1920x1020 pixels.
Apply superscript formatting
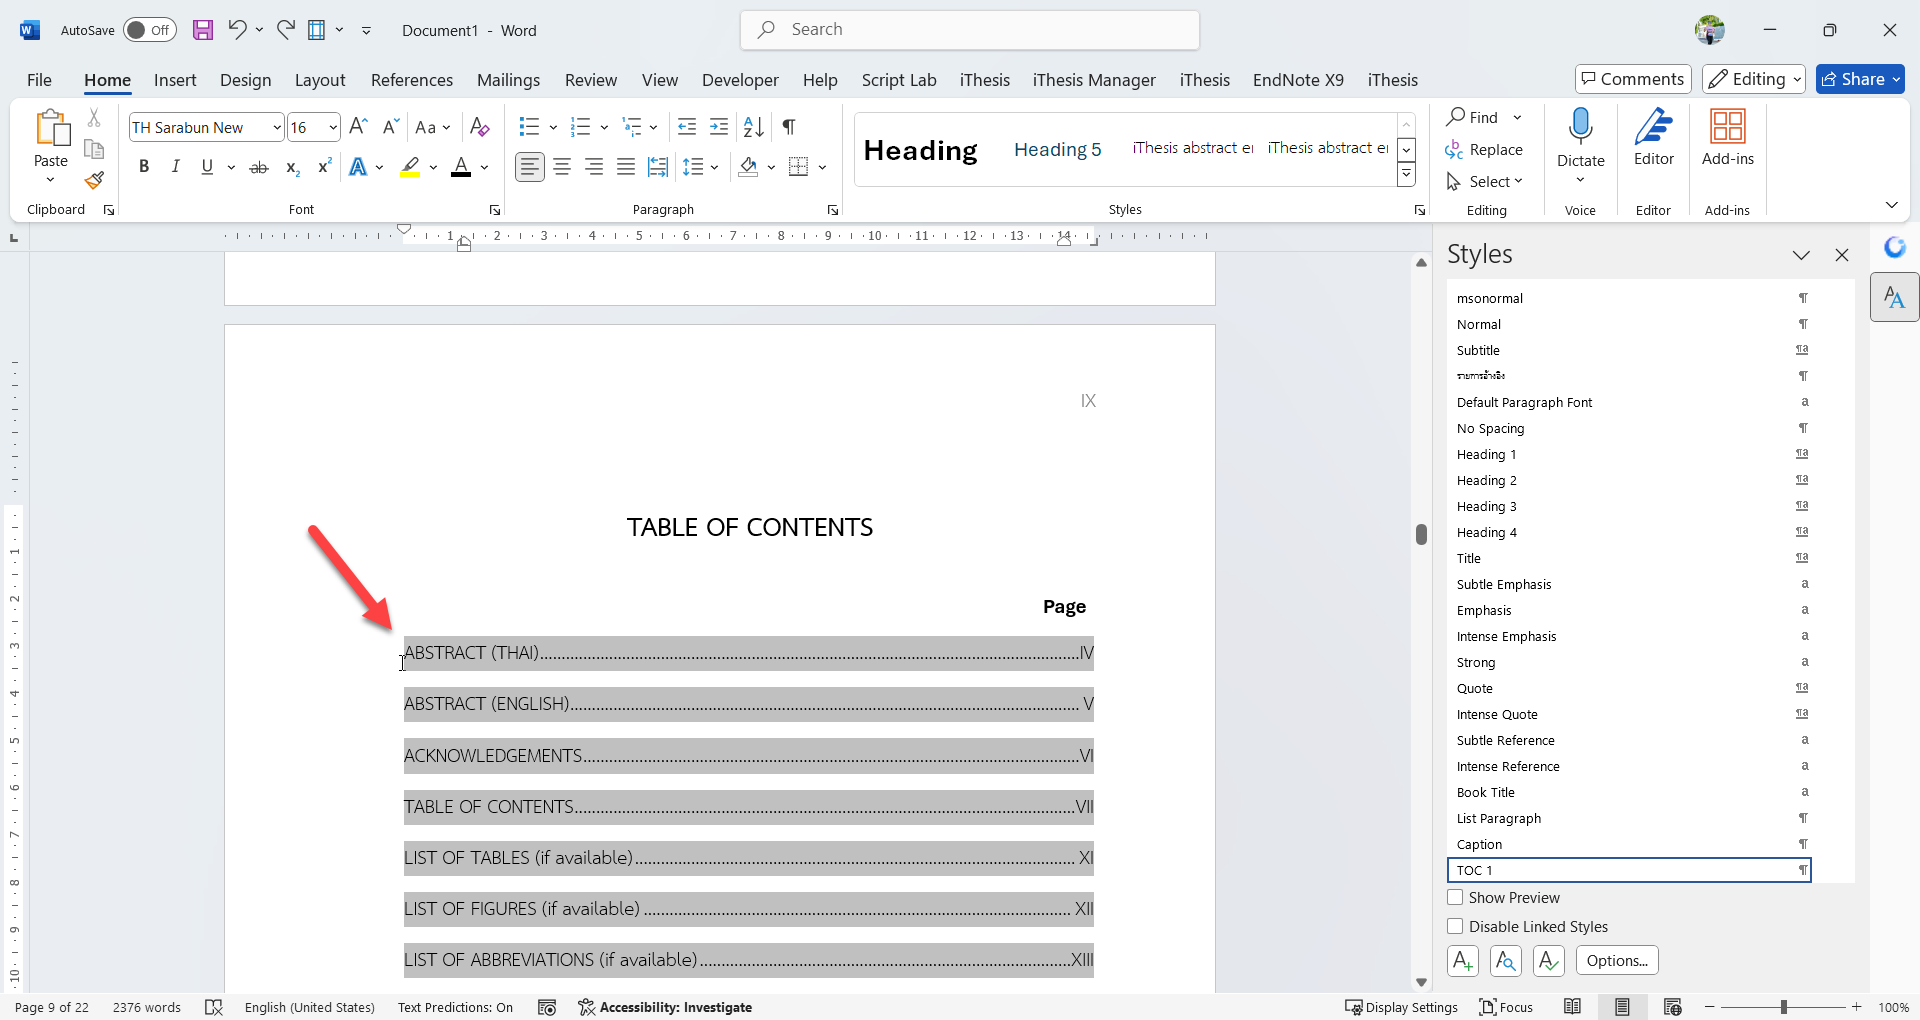point(324,167)
